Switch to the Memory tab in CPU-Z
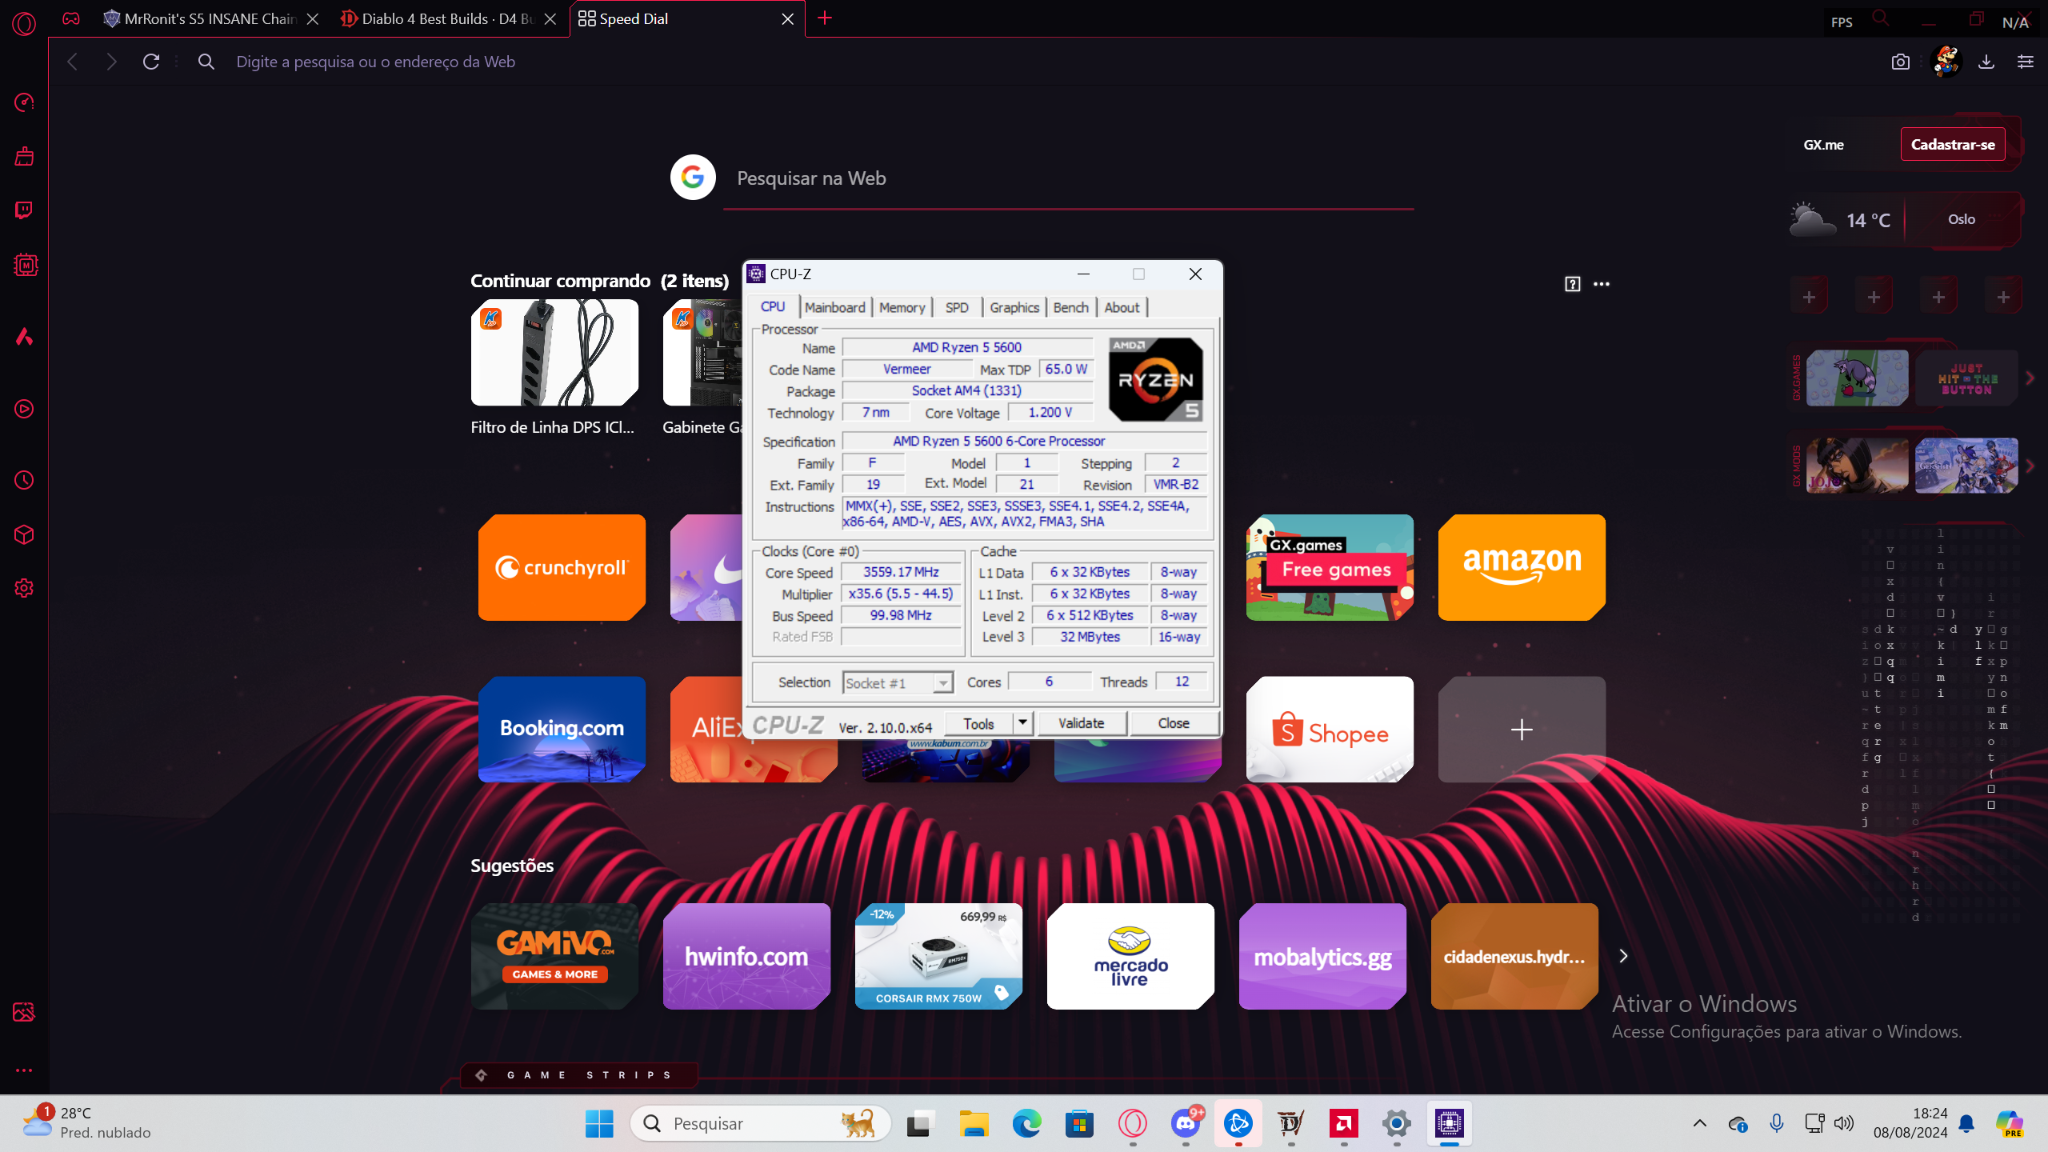 [902, 307]
